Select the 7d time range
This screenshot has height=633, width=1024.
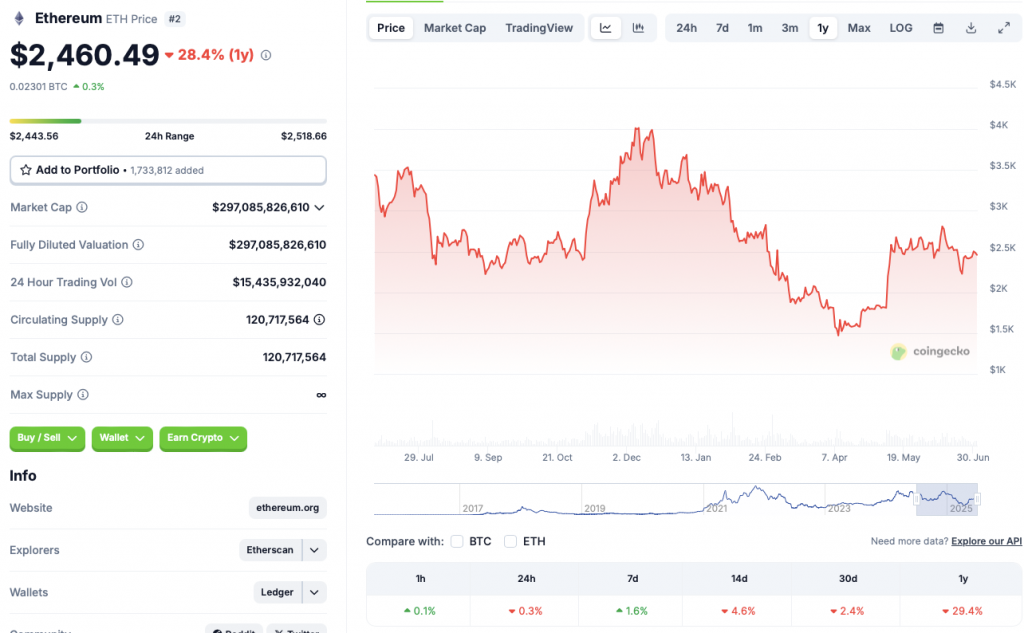722,28
